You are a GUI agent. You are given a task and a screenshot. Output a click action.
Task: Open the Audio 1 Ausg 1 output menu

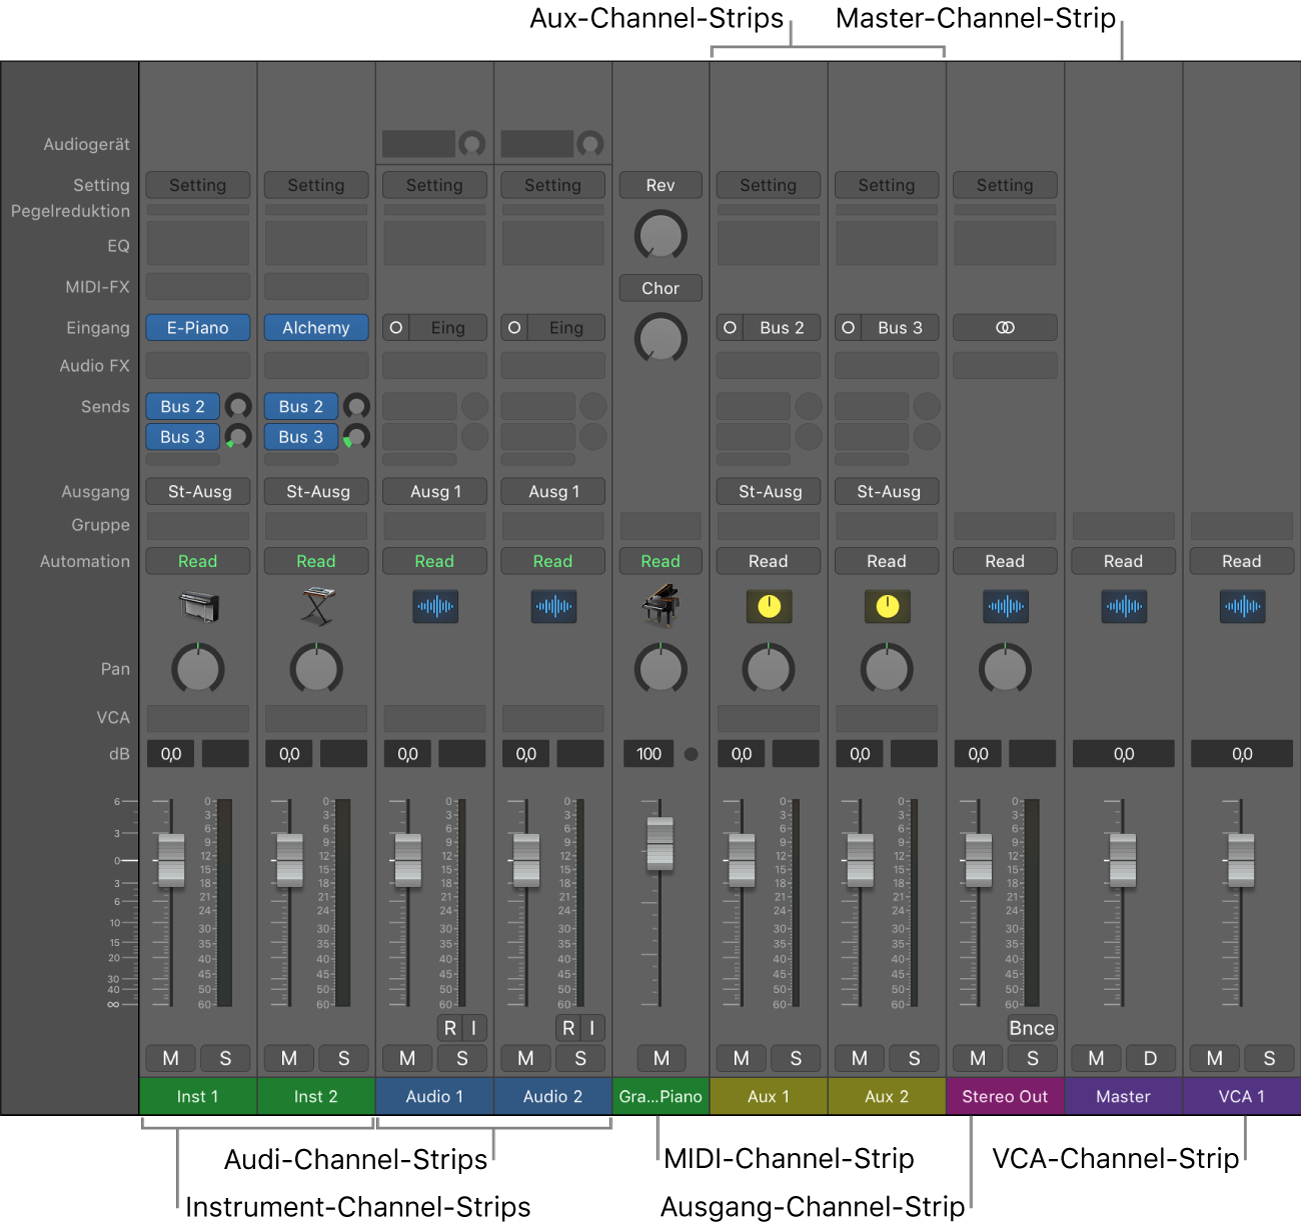[435, 491]
